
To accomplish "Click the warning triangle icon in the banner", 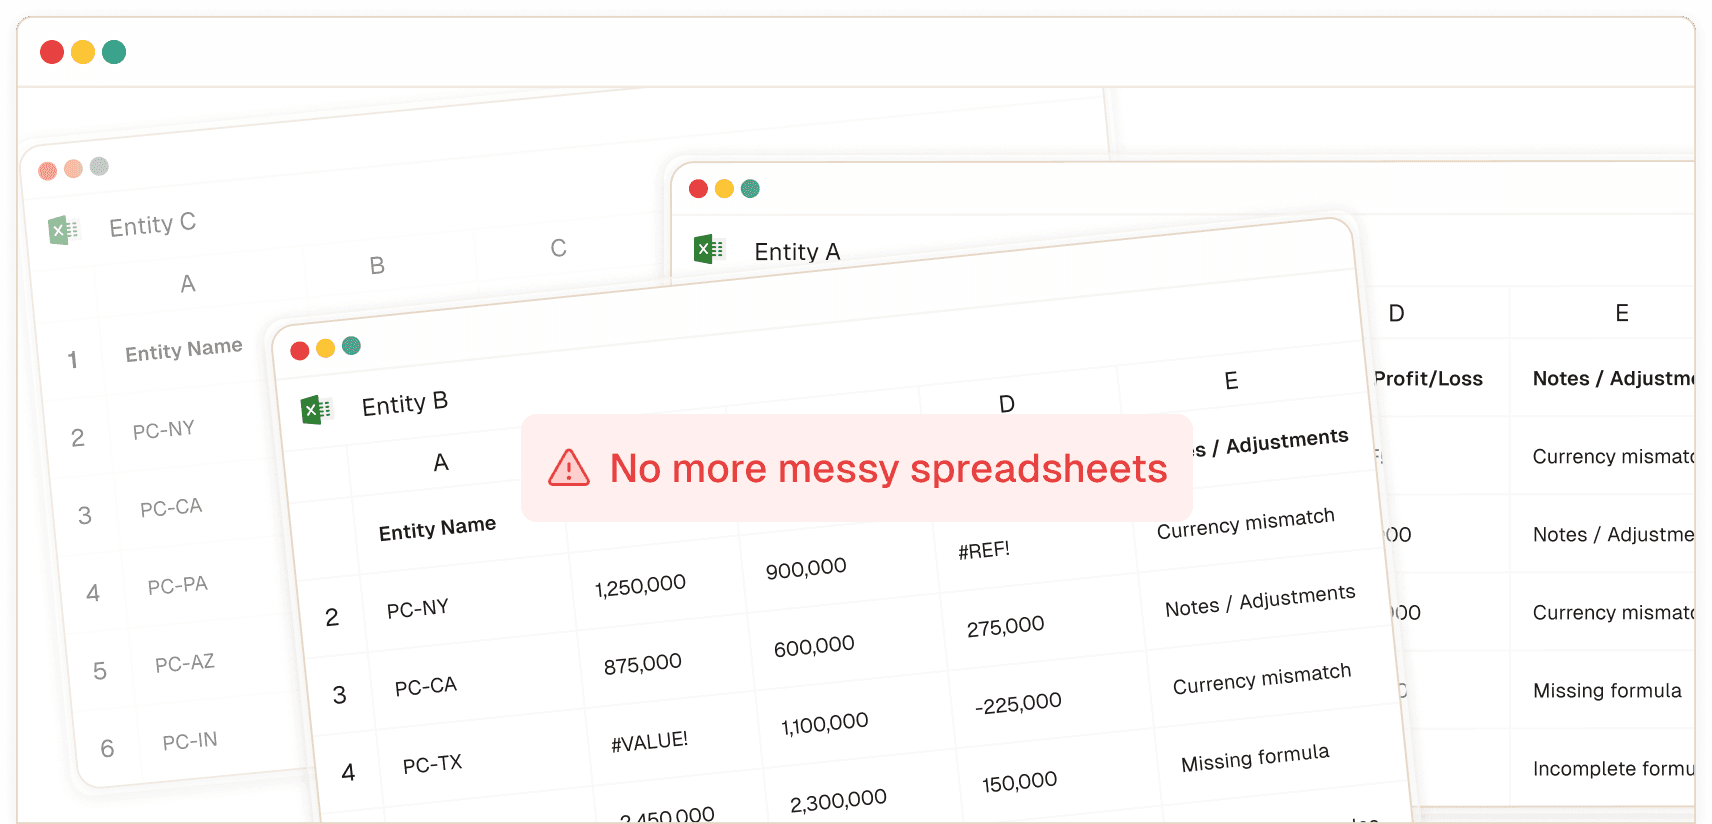I will (569, 468).
